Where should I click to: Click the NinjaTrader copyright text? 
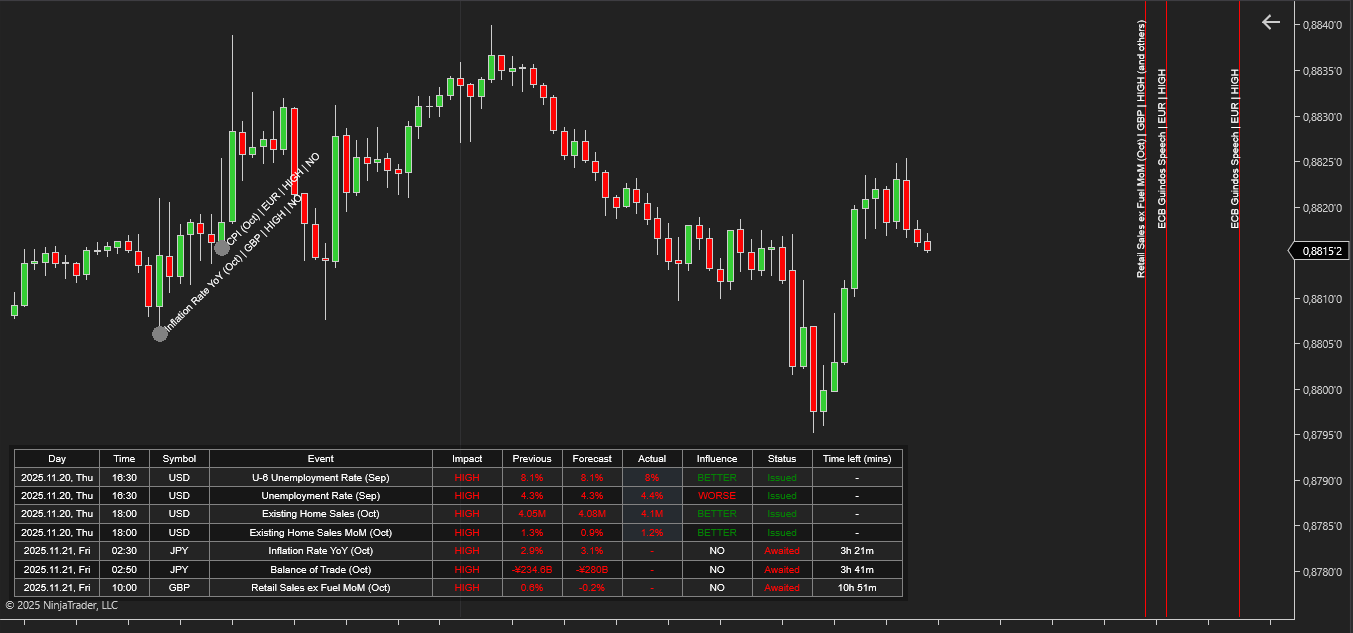coord(61,605)
